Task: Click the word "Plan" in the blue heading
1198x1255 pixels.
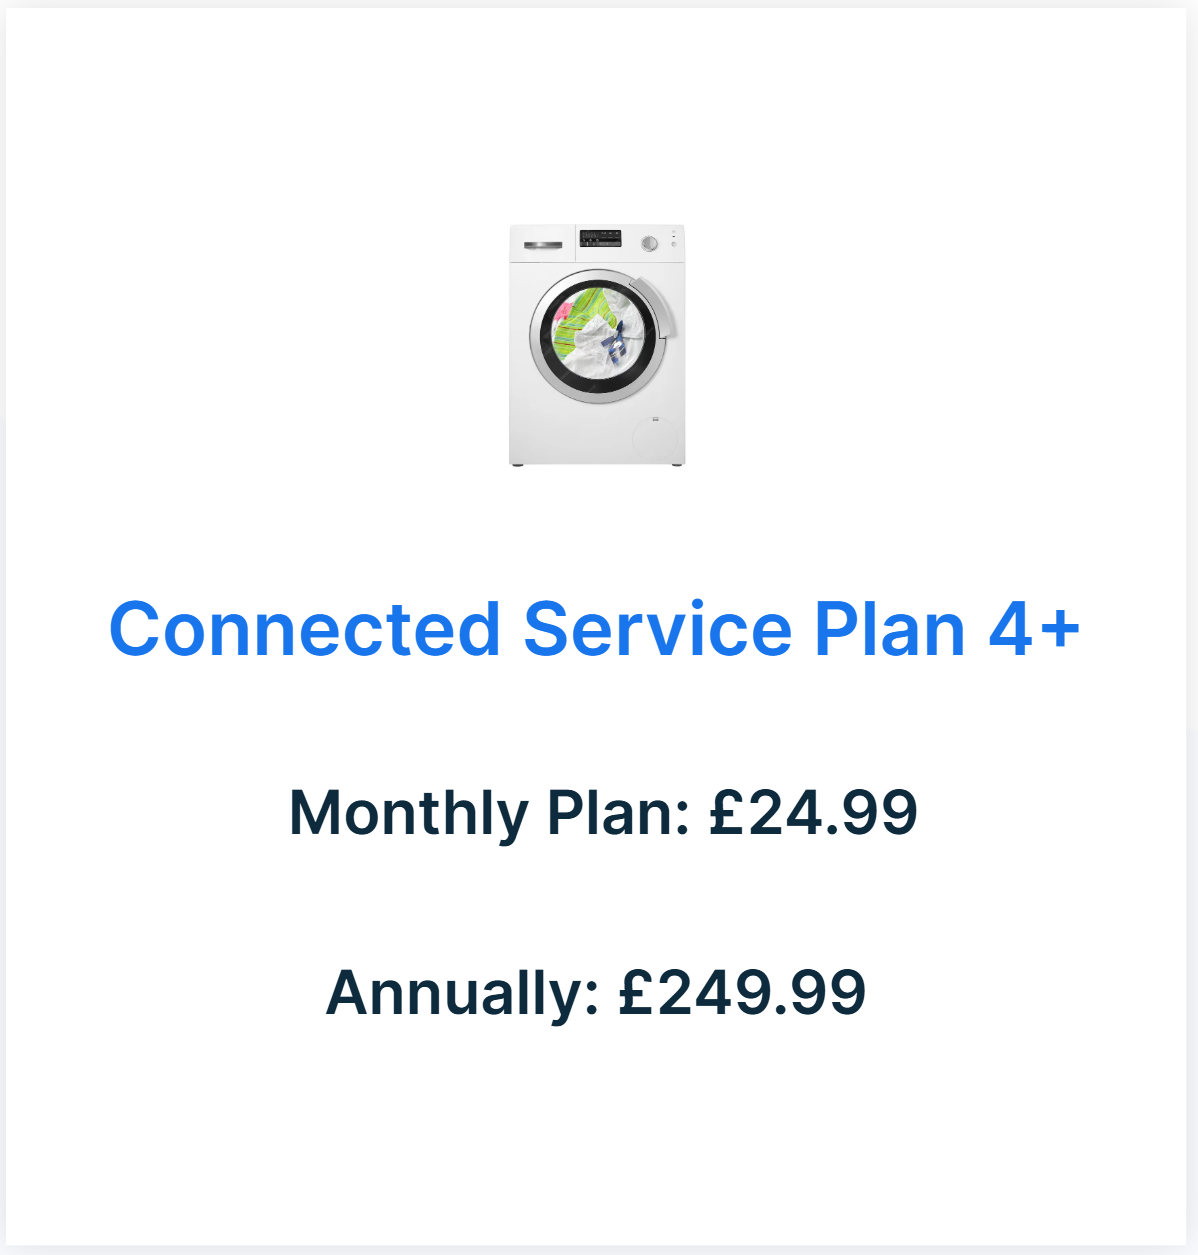Action: 889,630
